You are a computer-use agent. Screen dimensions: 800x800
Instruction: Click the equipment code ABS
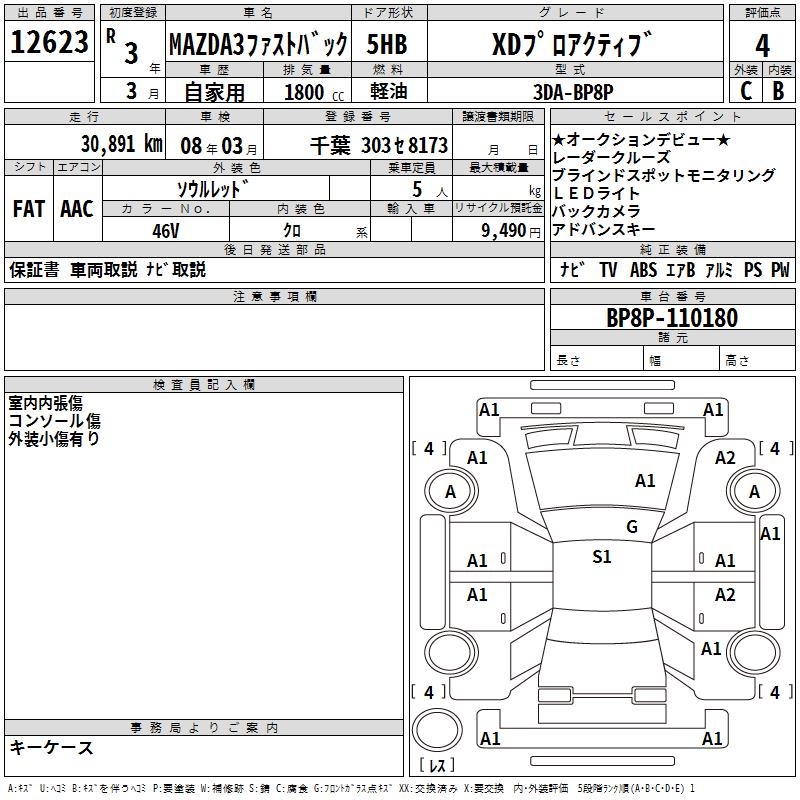[643, 269]
